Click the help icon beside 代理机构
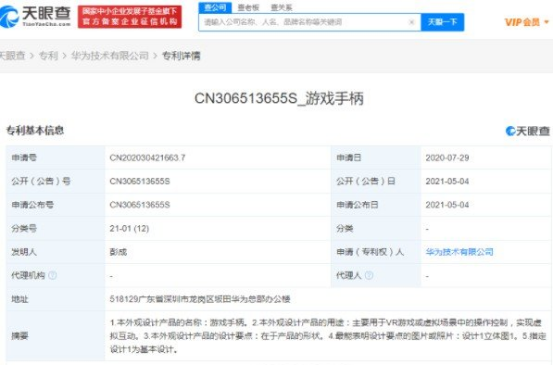The height and width of the screenshot is (365, 554). point(52,275)
